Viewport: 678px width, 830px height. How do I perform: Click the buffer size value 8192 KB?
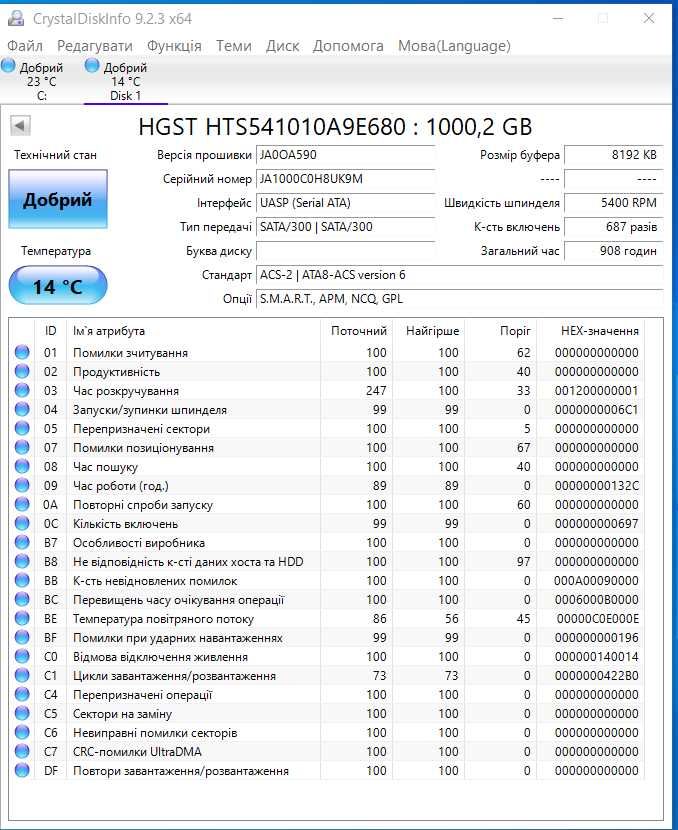613,155
